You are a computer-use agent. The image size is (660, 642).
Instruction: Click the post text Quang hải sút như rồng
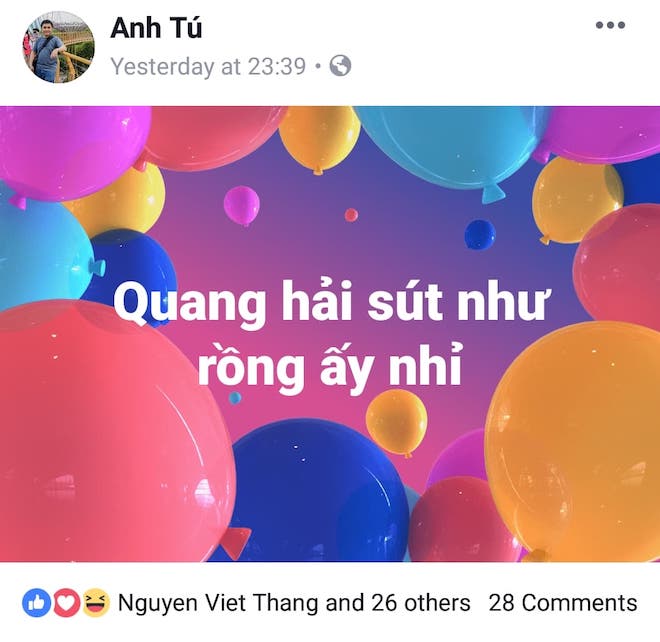[330, 334]
